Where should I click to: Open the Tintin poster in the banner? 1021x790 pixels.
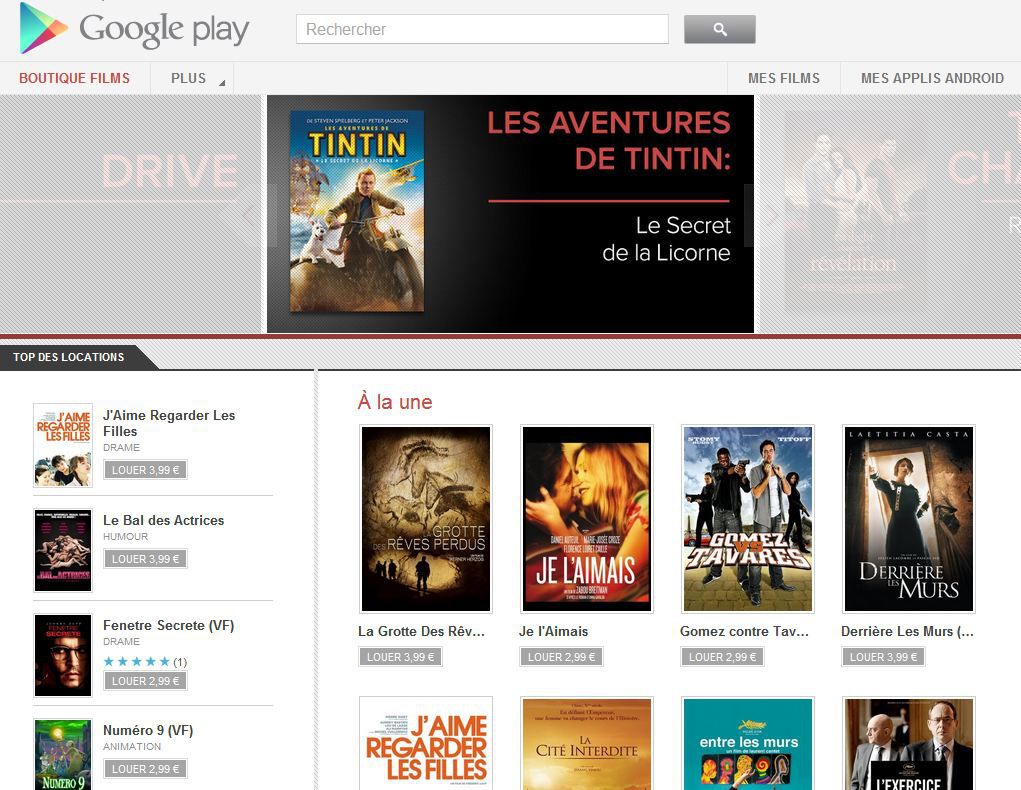(x=357, y=211)
